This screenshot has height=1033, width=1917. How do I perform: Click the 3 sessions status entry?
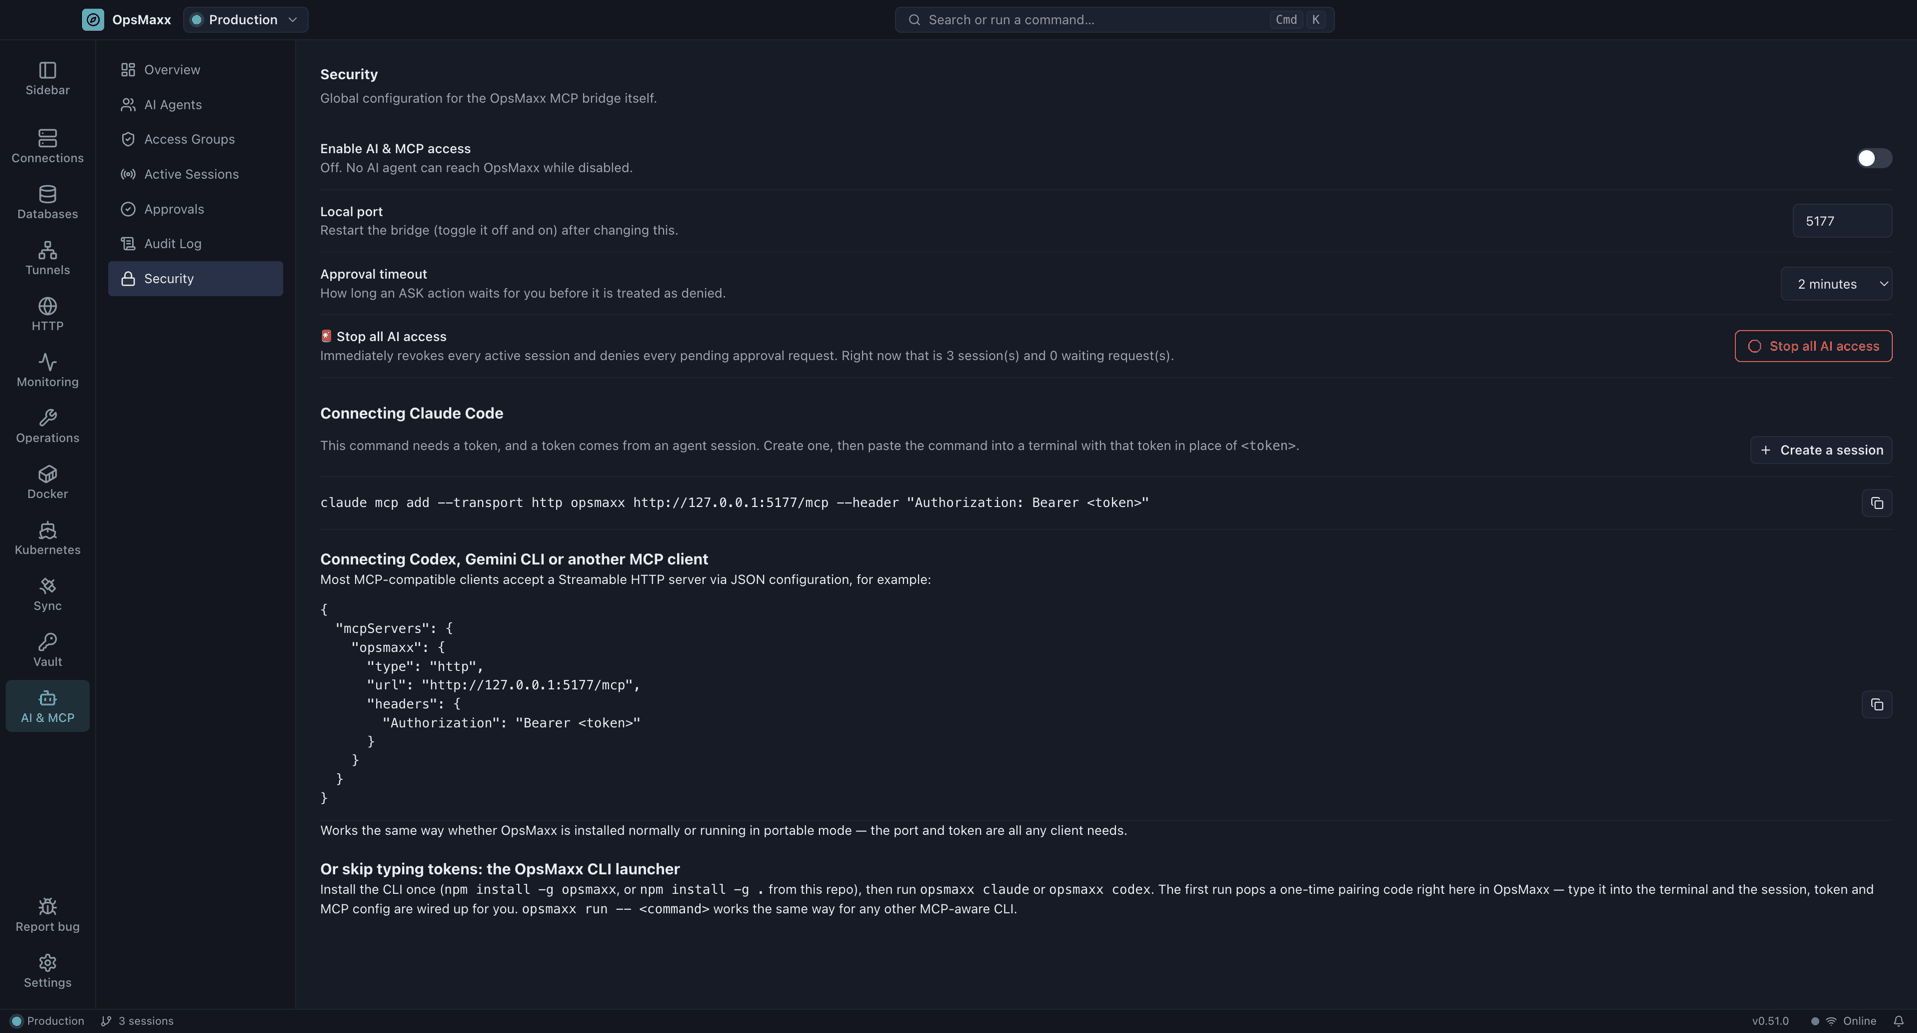coord(137,1021)
